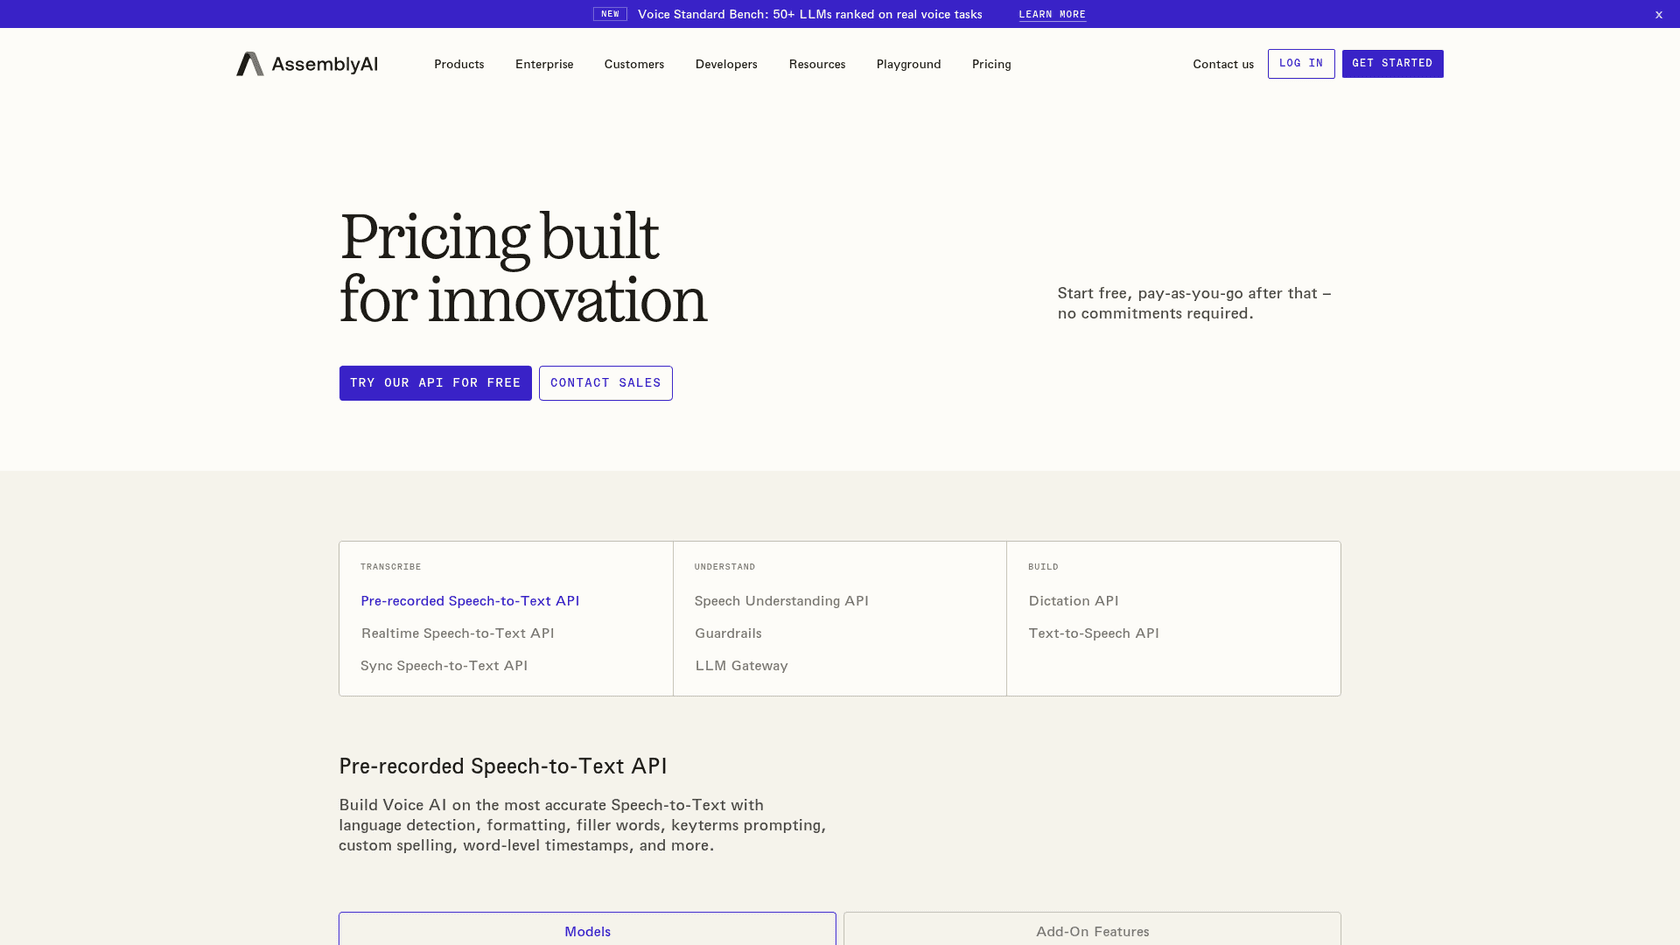Go to the Customers page
The height and width of the screenshot is (945, 1680).
pyautogui.click(x=634, y=64)
